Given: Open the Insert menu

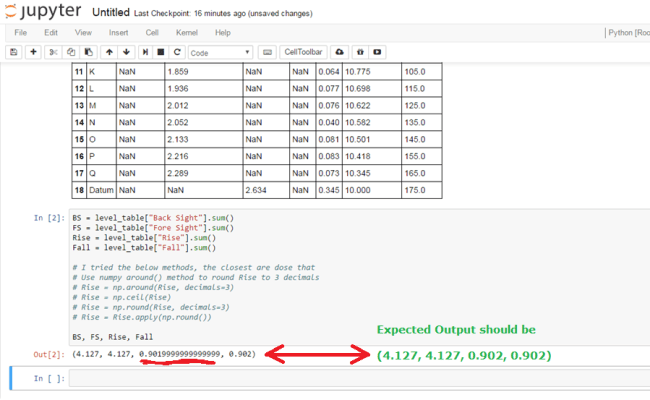Looking at the screenshot, I should pos(119,33).
